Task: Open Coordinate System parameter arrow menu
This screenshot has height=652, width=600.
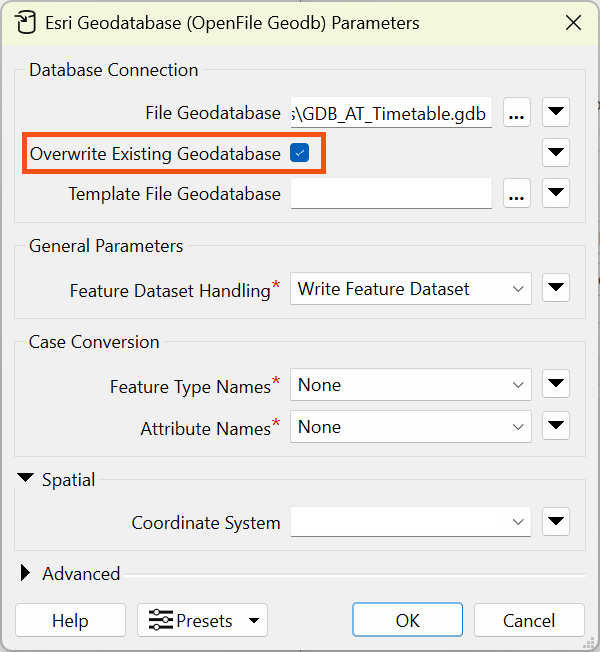Action: click(556, 521)
